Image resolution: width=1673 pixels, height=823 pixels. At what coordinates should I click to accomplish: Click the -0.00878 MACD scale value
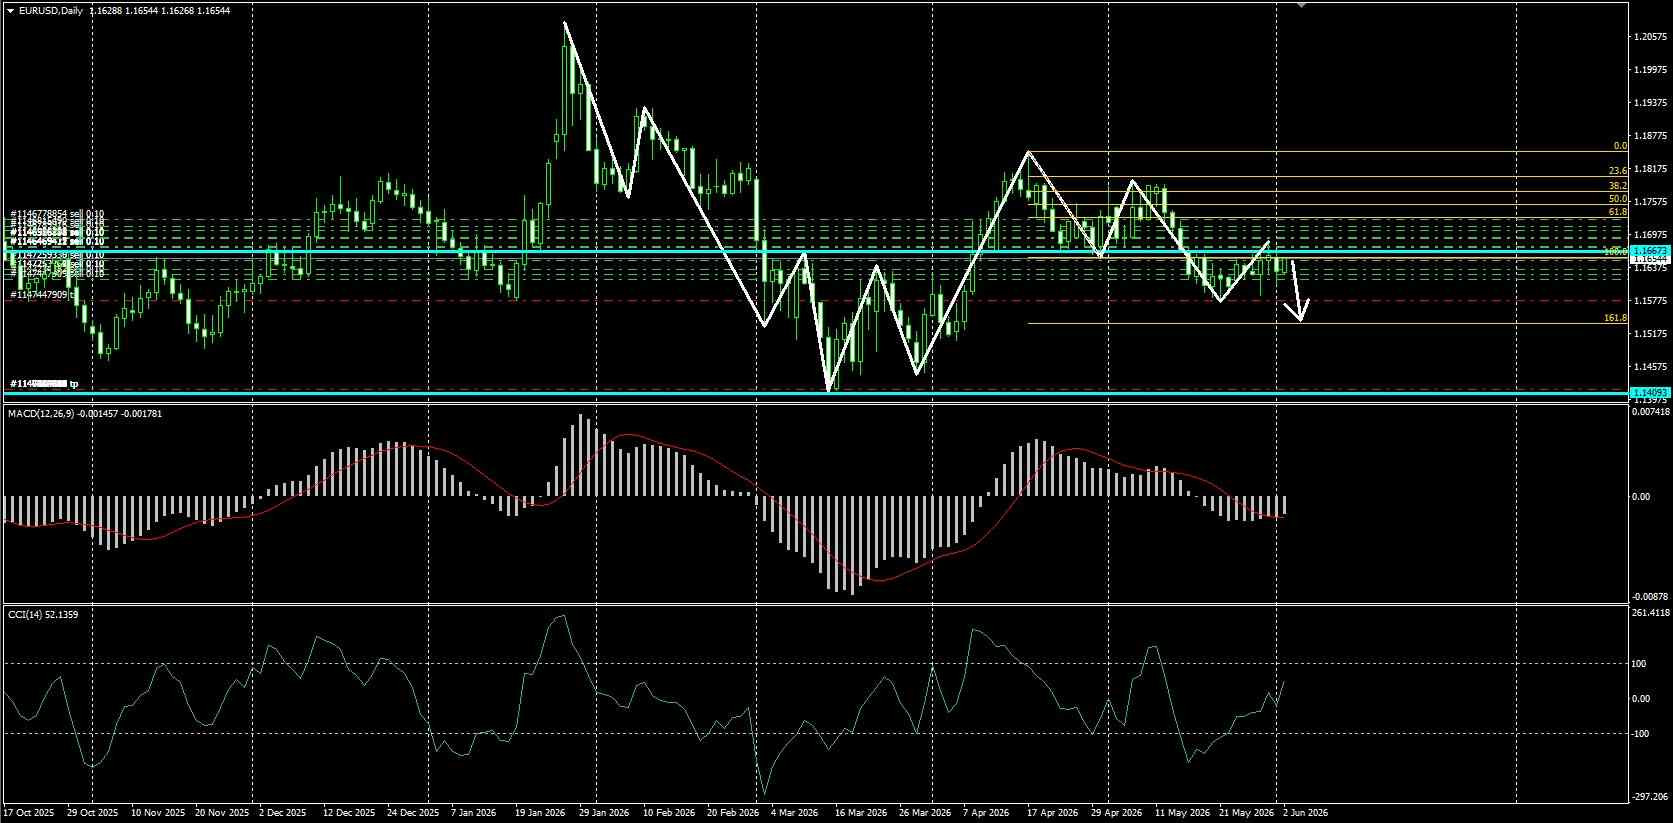click(1649, 596)
